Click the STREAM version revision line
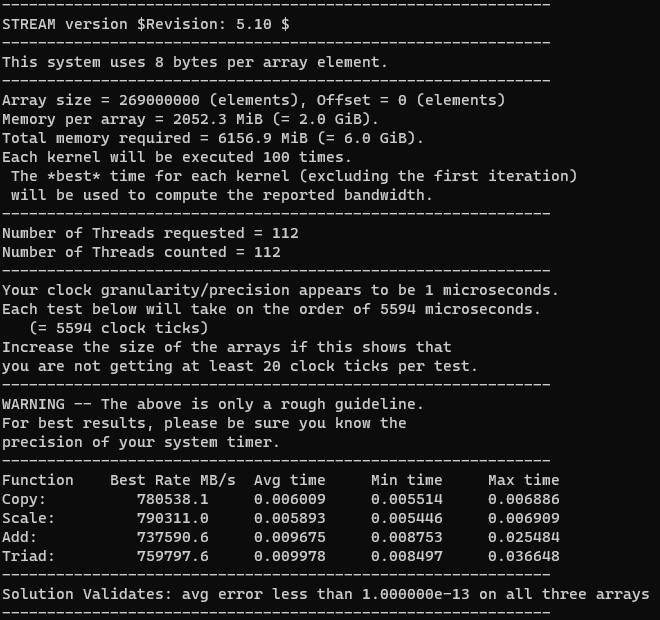This screenshot has height=620, width=660. (146, 24)
